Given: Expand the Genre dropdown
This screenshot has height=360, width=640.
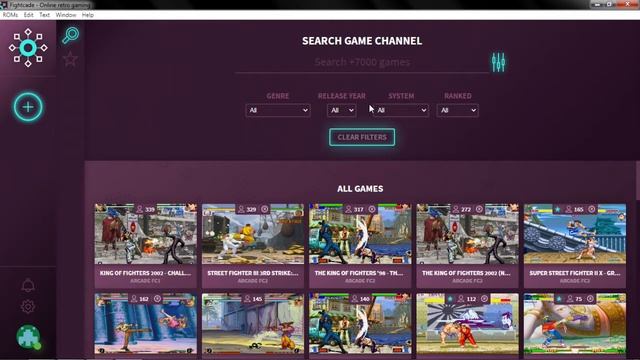Looking at the screenshot, I should point(278,110).
